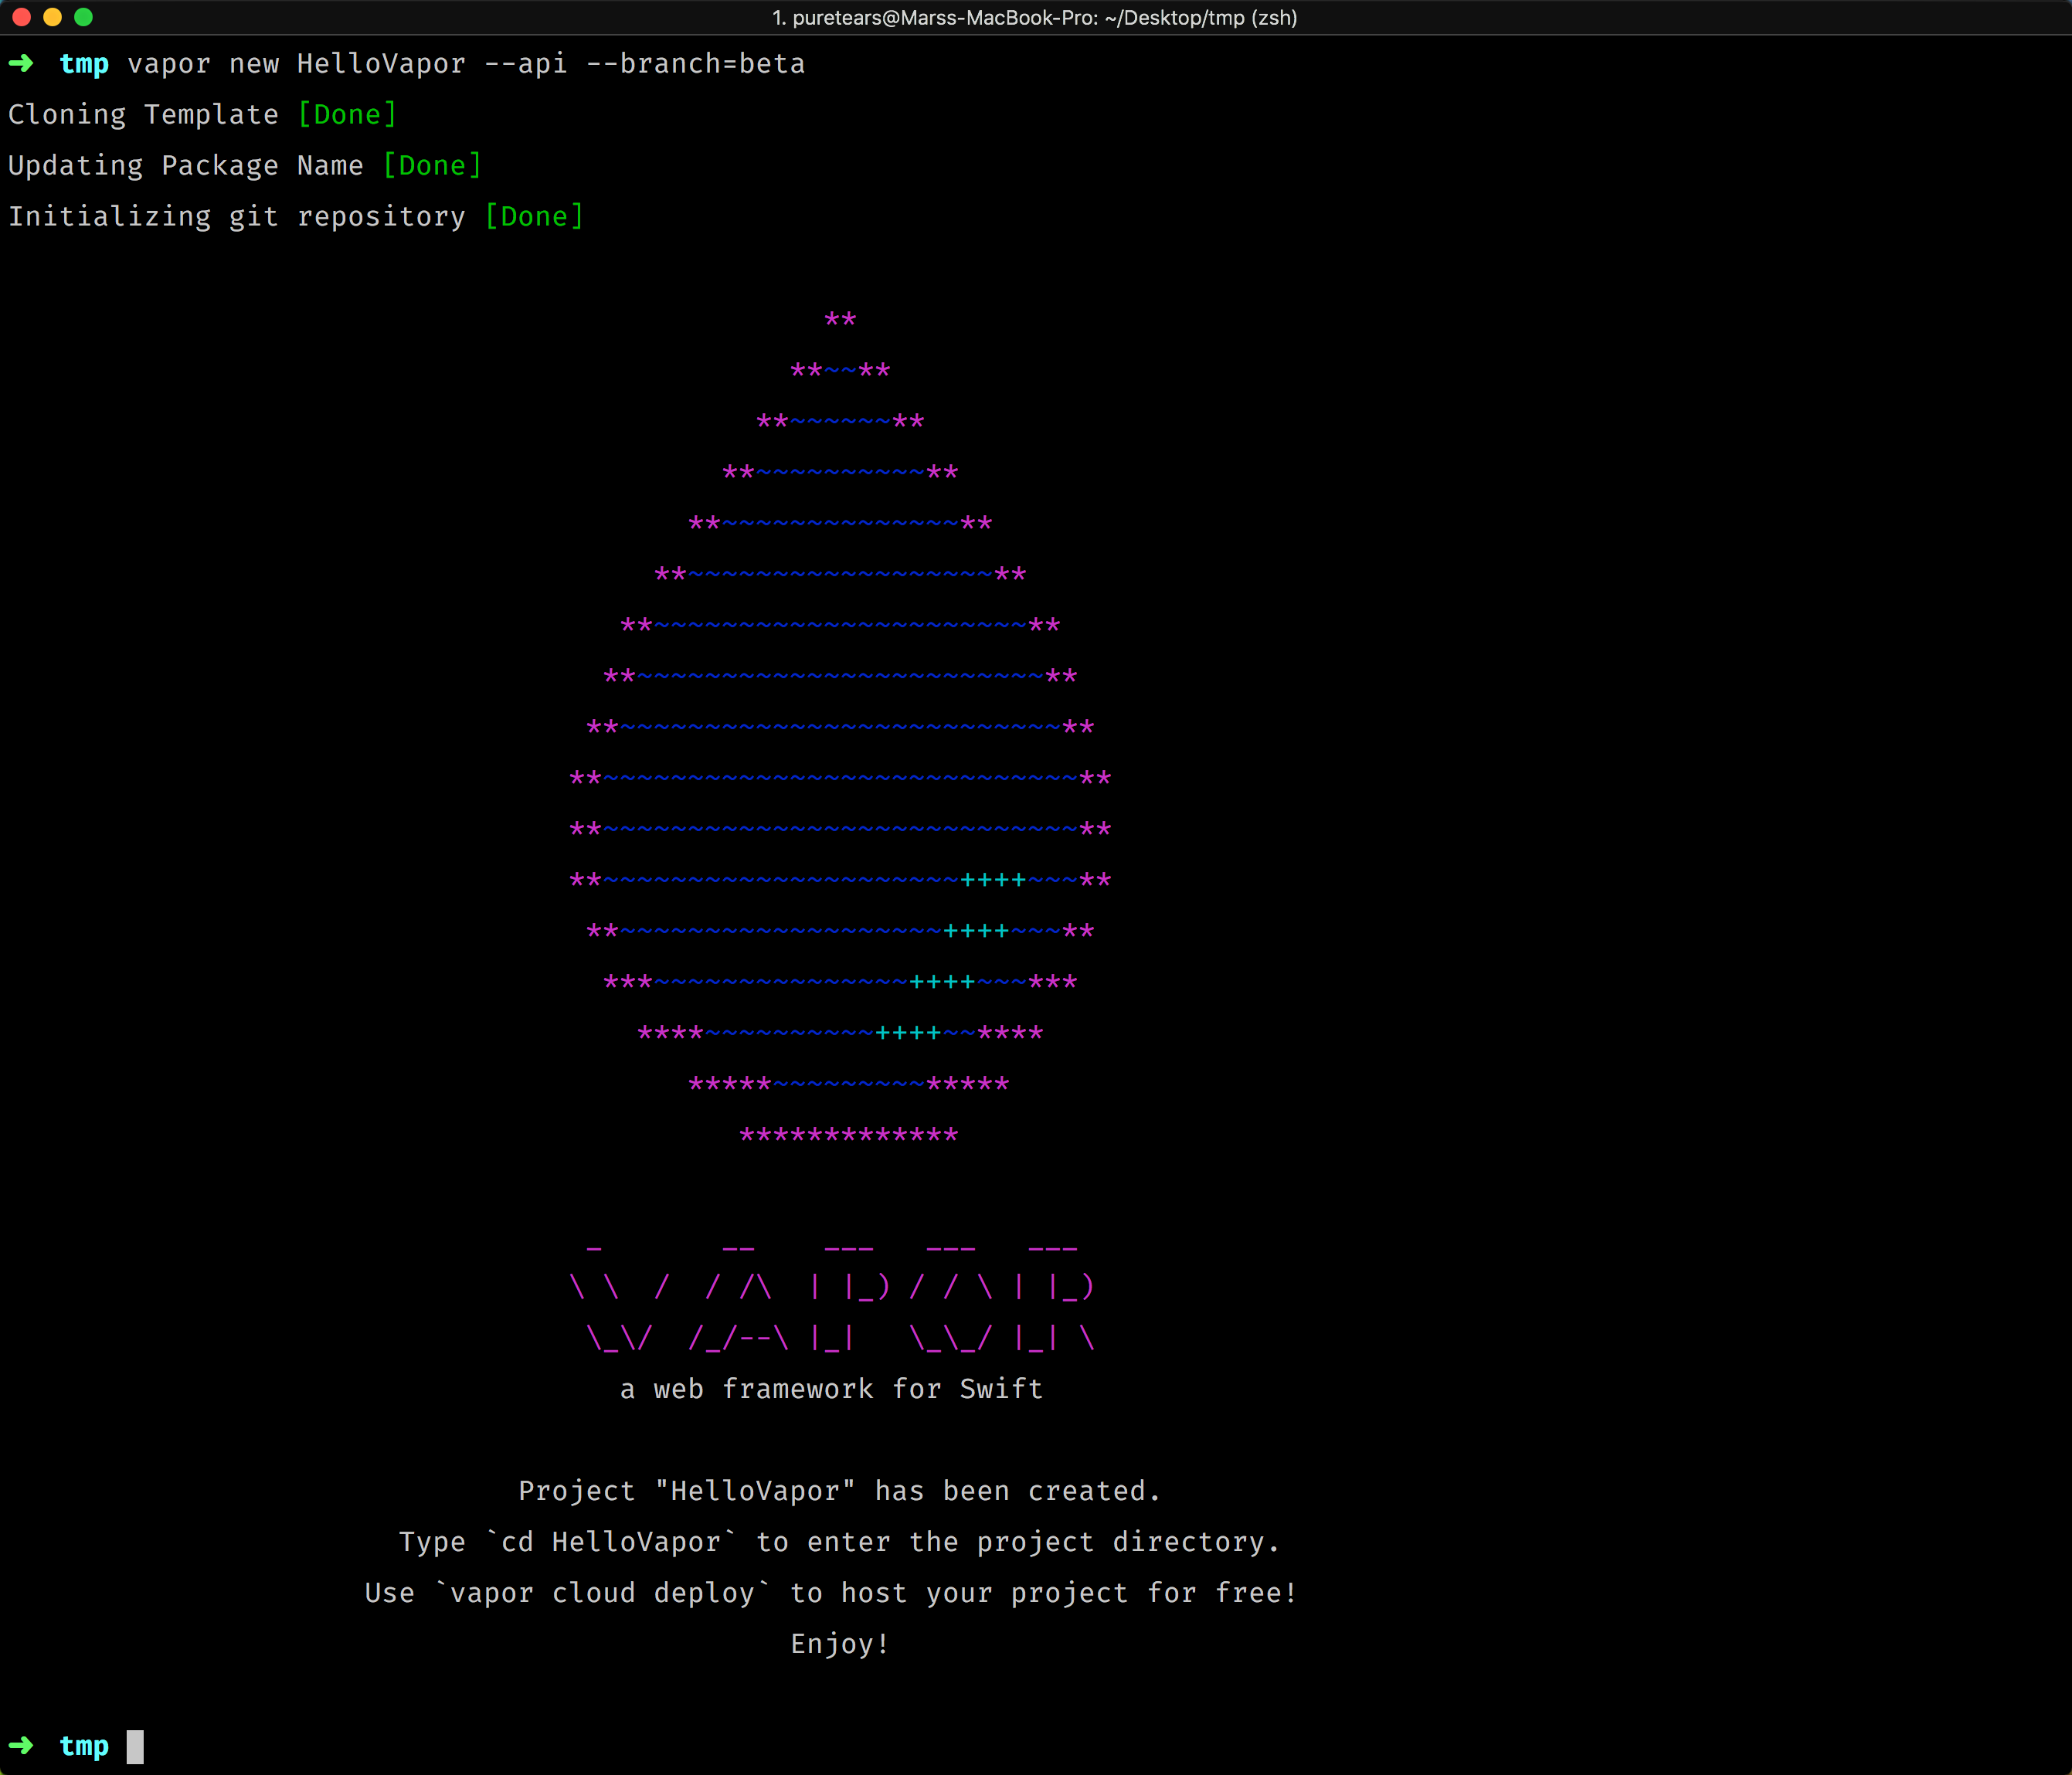This screenshot has width=2072, height=1775.
Task: Click the green arrow of the top prompt
Action: (x=21, y=64)
